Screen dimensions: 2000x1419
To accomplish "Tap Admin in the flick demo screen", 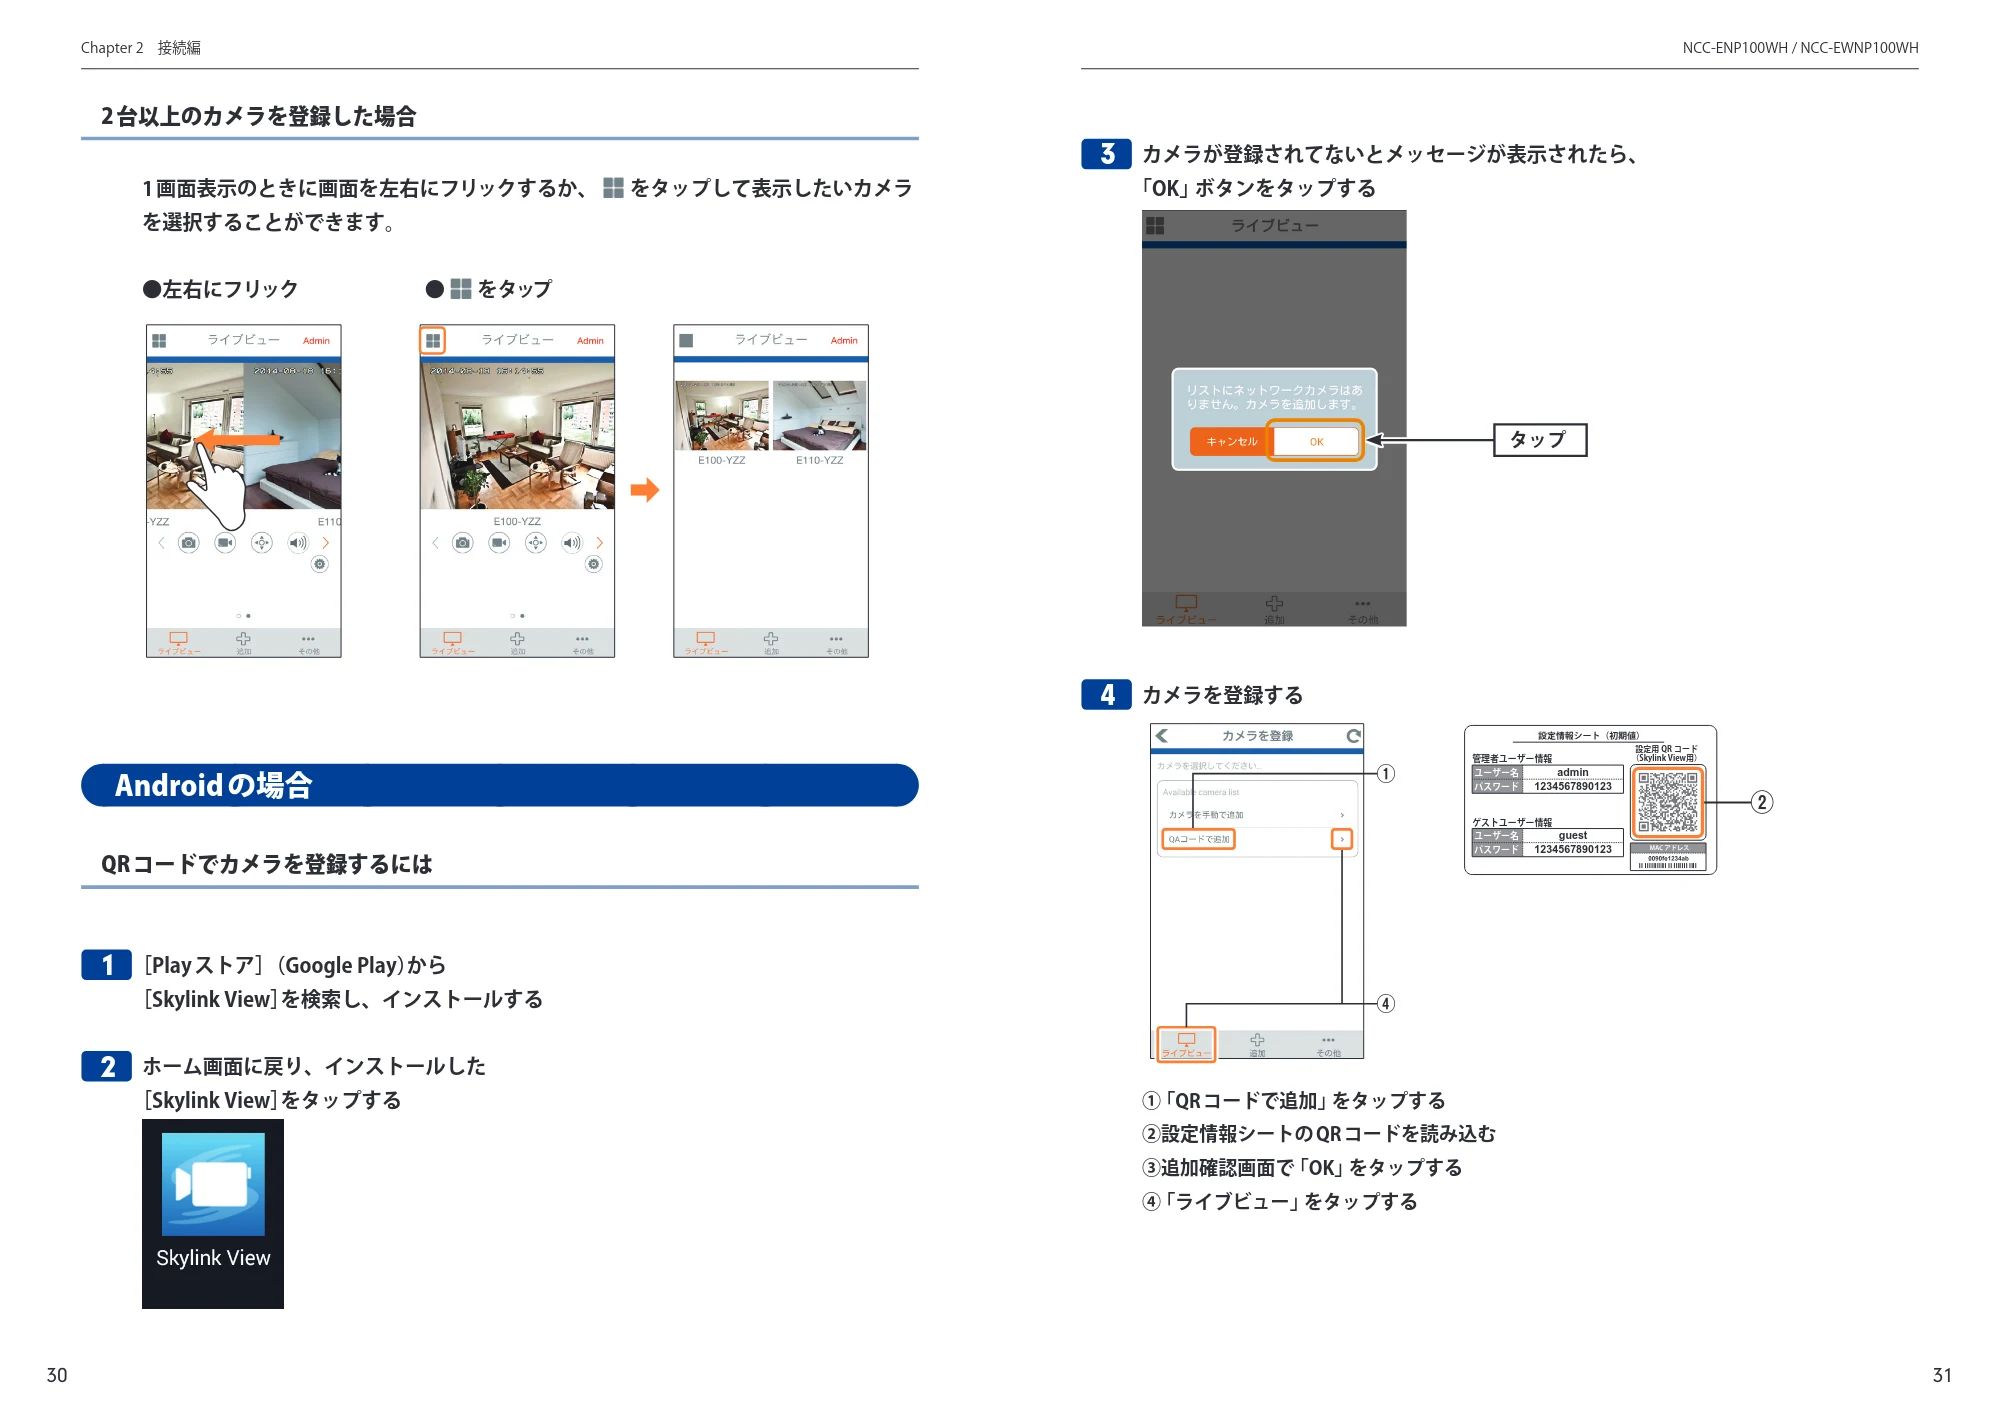I will pos(316,341).
